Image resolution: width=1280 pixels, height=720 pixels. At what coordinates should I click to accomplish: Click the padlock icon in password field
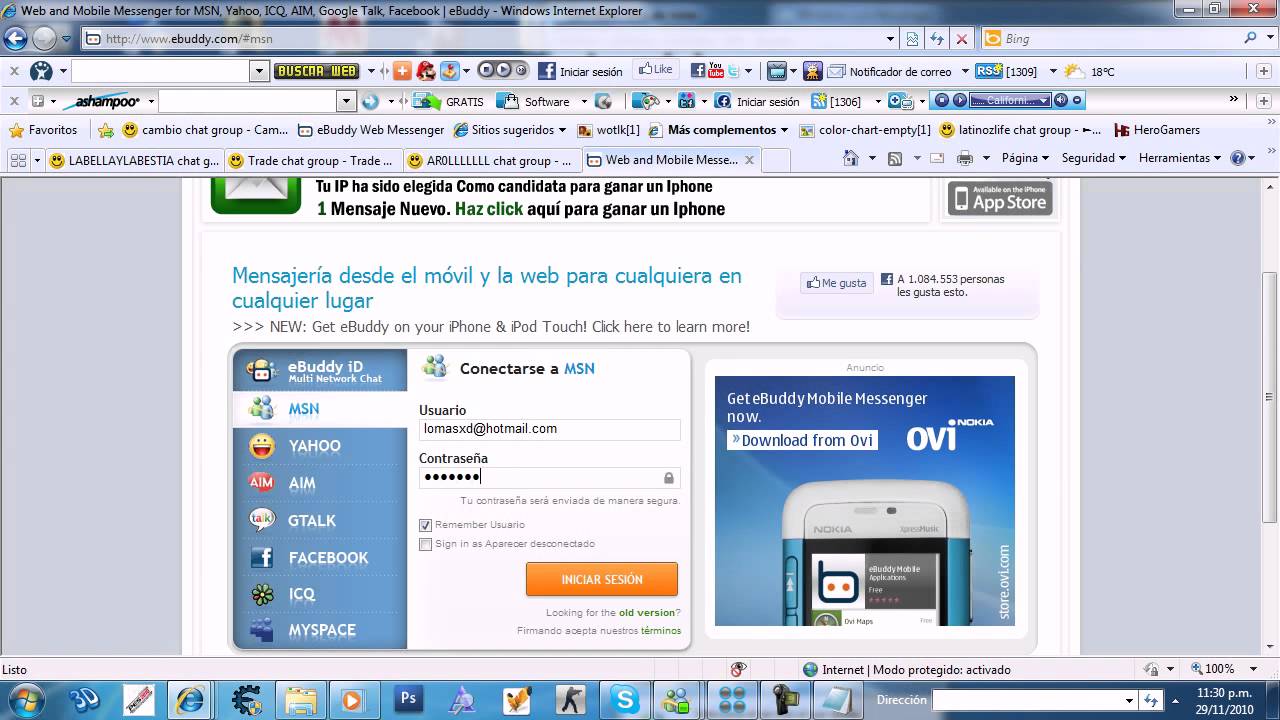click(x=669, y=478)
